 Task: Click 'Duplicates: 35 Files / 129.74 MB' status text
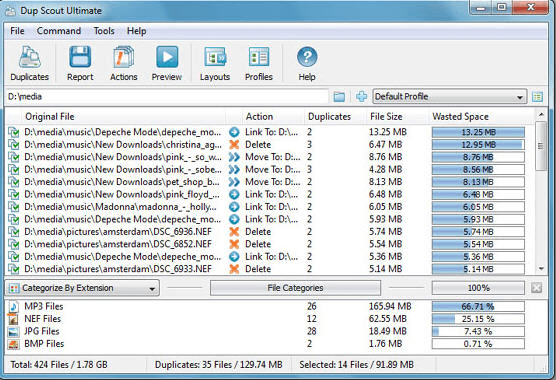[218, 365]
